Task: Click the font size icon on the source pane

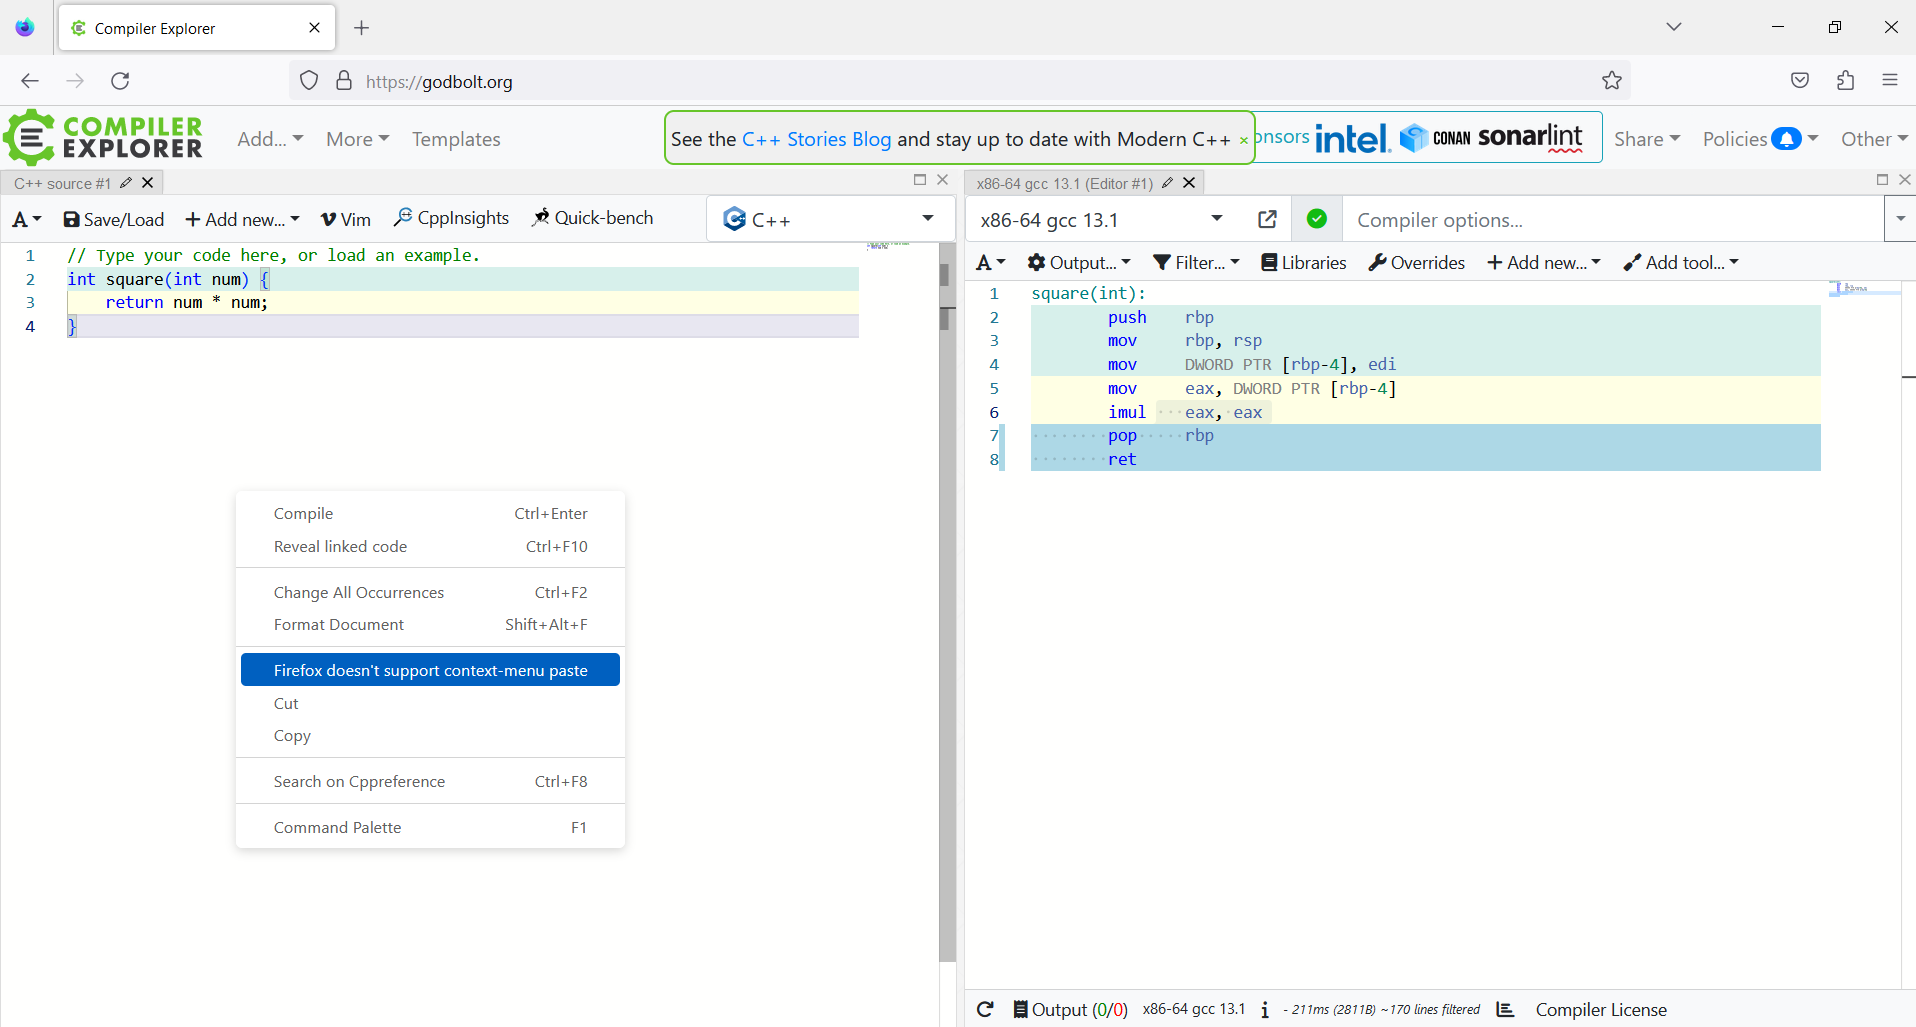Action: [25, 219]
